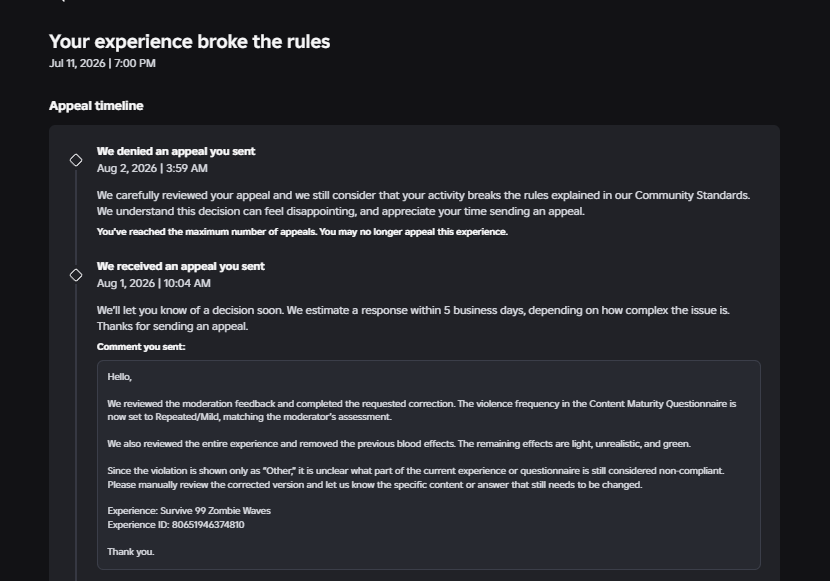Screen dimensions: 830x581
Task: Click the 'We denied an appeal you sent' heading
Action: [x=176, y=151]
